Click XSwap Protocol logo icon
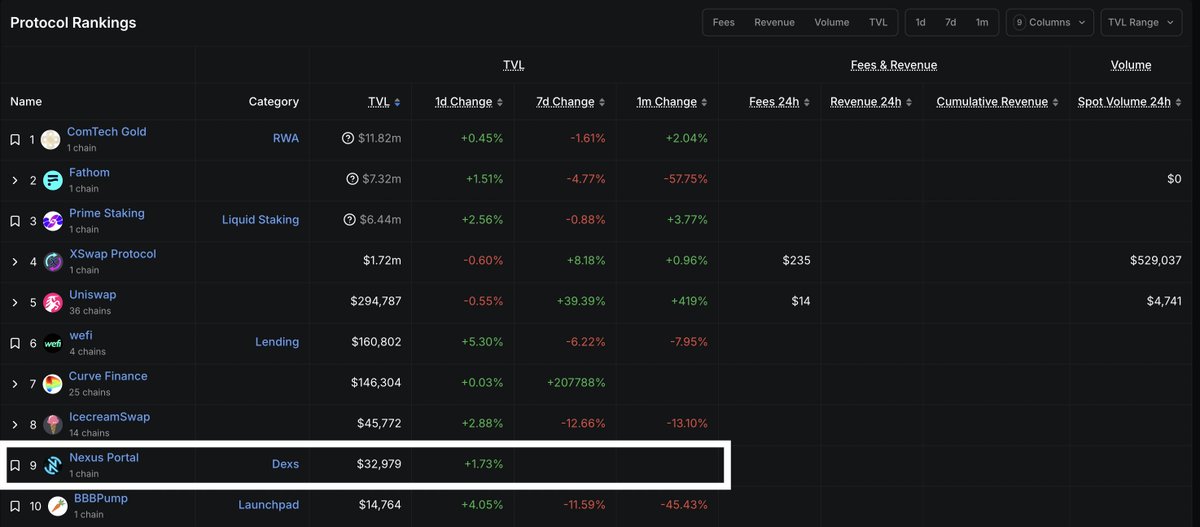 pyautogui.click(x=52, y=262)
